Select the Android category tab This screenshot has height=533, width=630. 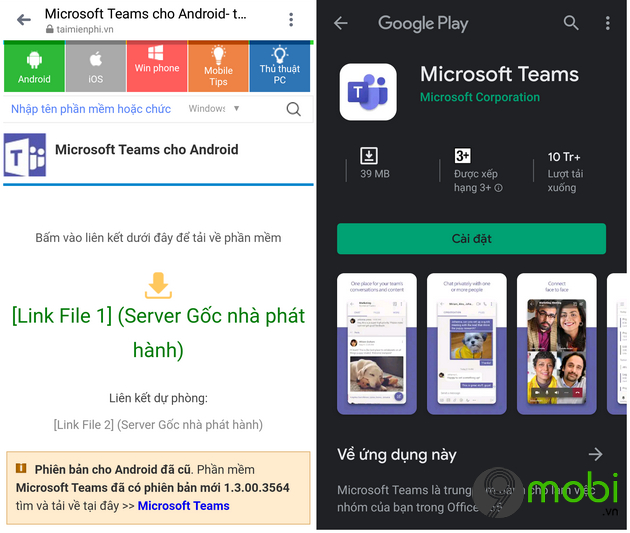34,67
